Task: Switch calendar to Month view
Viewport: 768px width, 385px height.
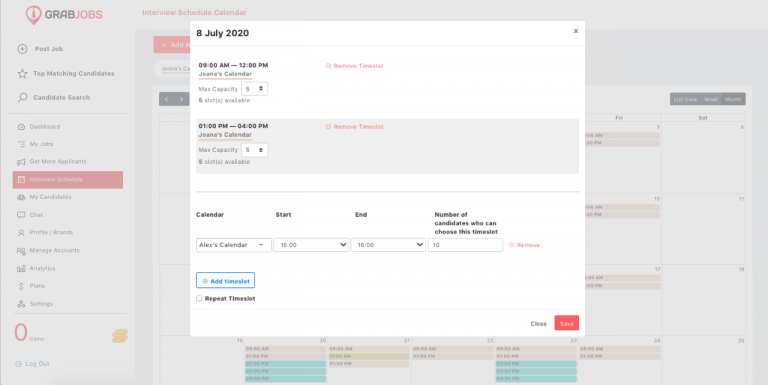Action: click(x=733, y=99)
